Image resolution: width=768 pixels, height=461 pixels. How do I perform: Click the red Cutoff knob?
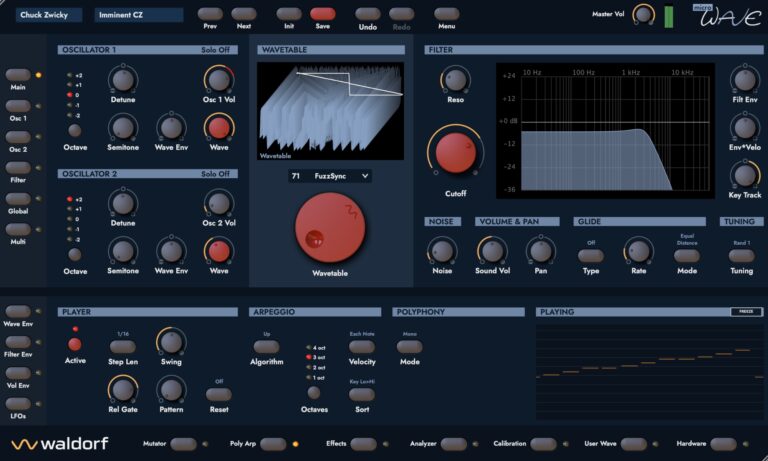(456, 151)
